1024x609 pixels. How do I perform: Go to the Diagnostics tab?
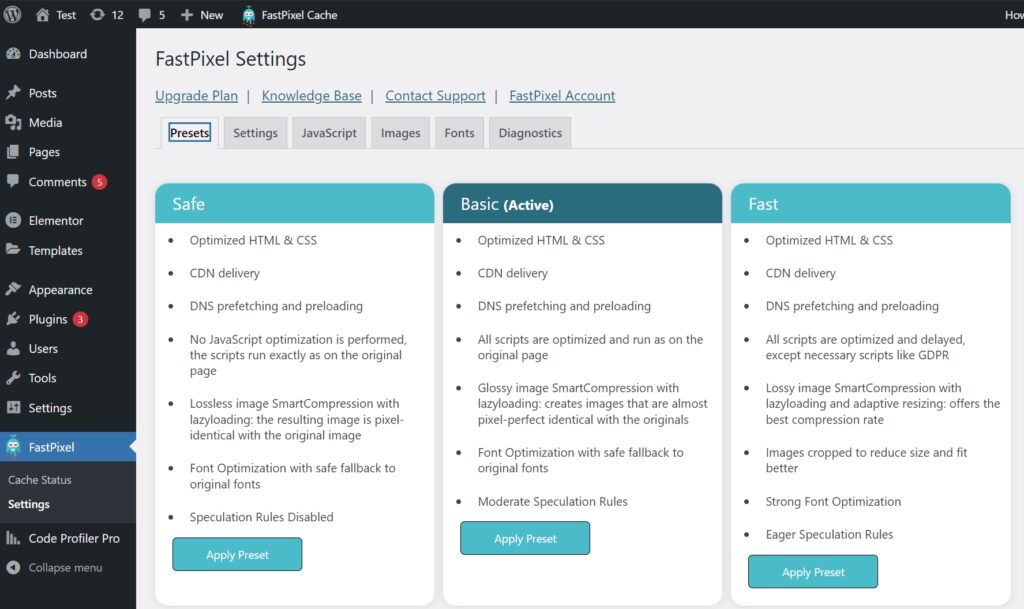pyautogui.click(x=530, y=133)
